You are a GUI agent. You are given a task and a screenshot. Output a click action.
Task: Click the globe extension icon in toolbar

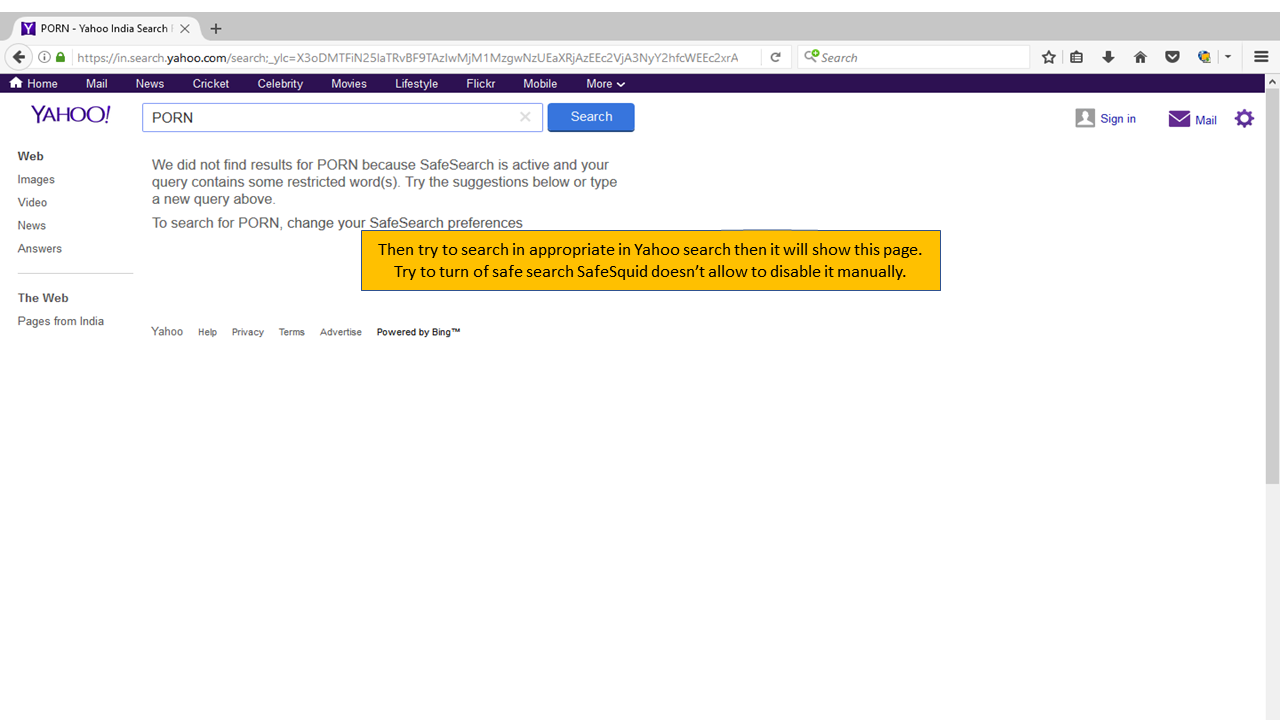click(x=1205, y=57)
